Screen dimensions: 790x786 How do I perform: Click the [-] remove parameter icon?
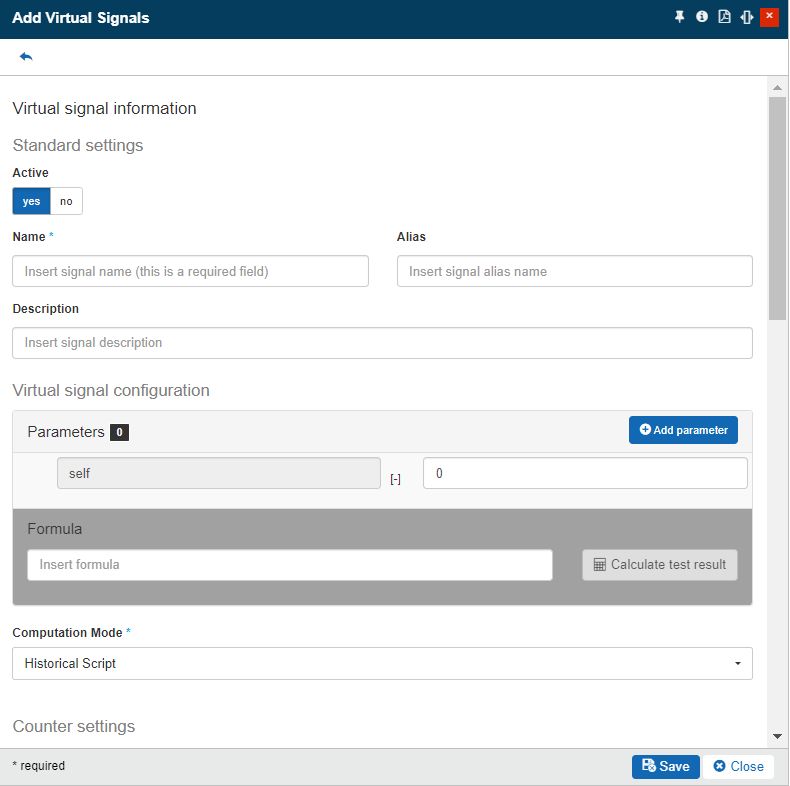[x=395, y=479]
